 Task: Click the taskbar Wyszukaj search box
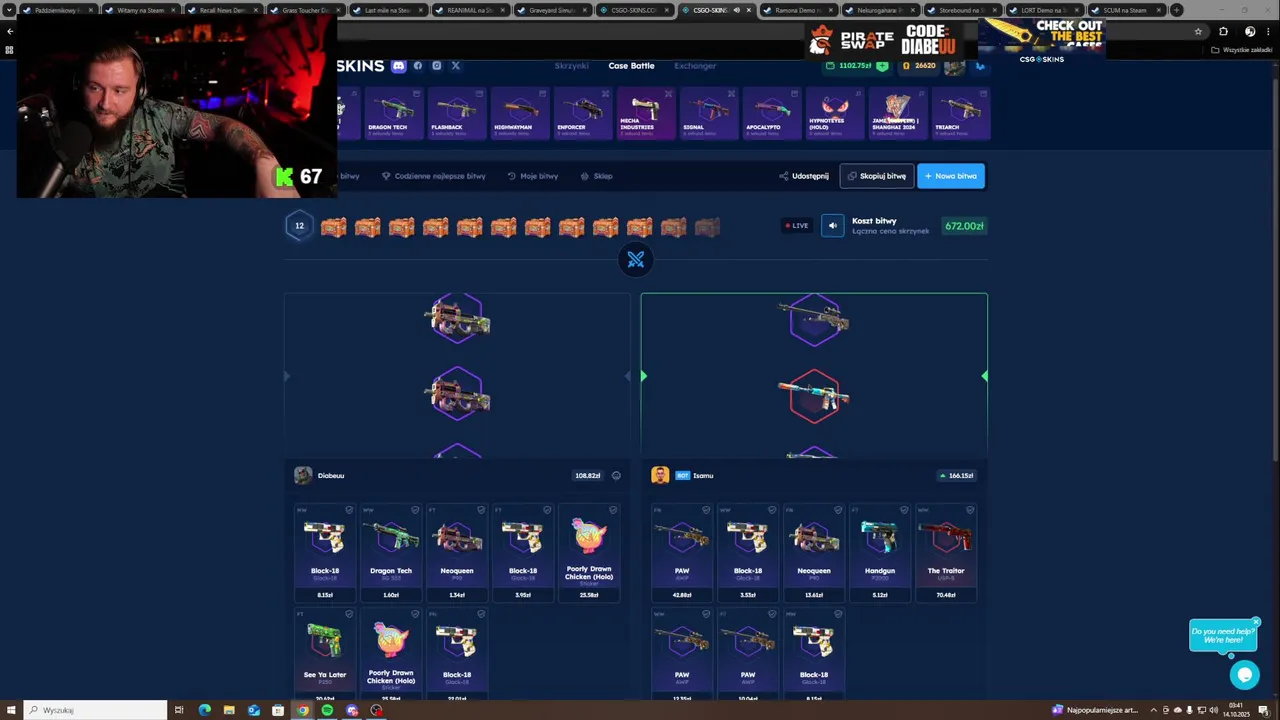tap(95, 710)
